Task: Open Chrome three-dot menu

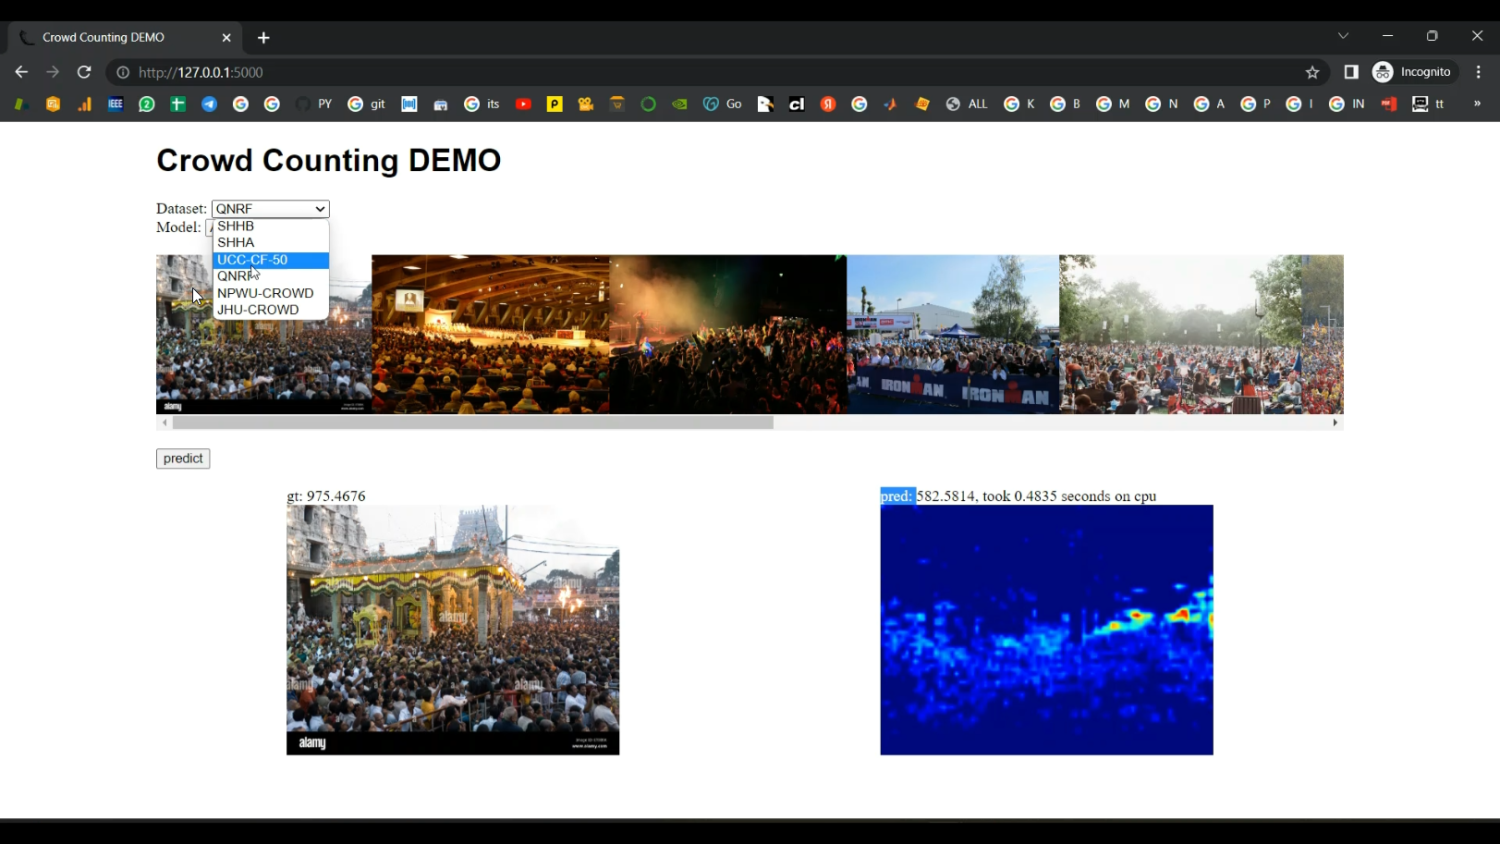Action: [x=1478, y=72]
